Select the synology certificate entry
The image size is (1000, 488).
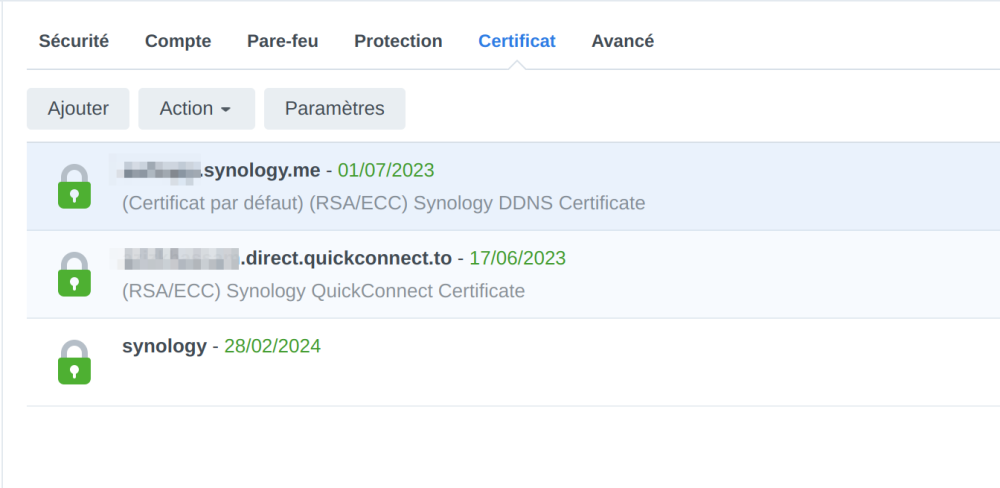[x=164, y=346]
